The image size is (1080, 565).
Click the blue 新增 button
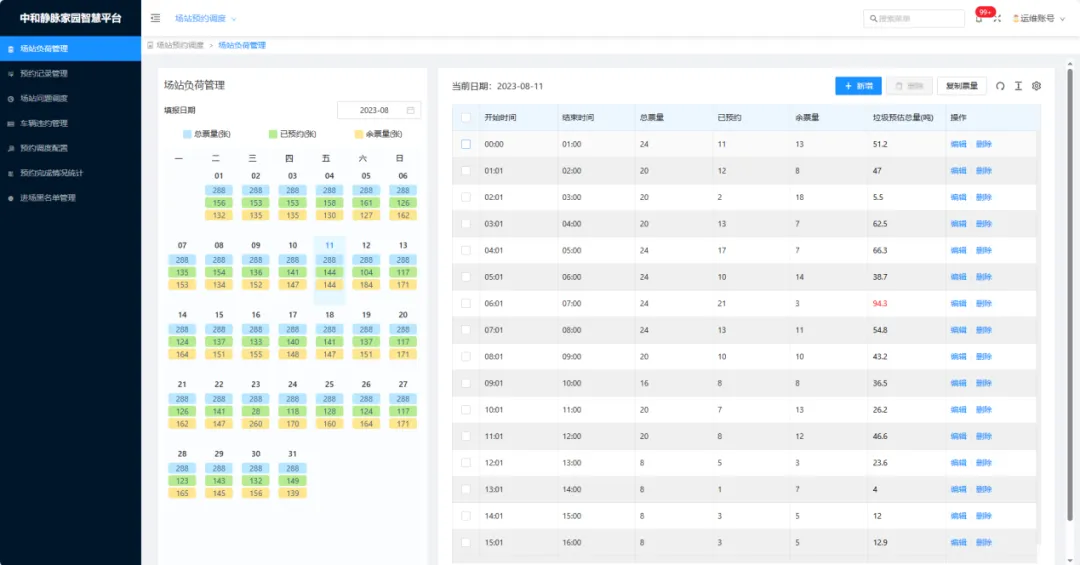coord(859,86)
